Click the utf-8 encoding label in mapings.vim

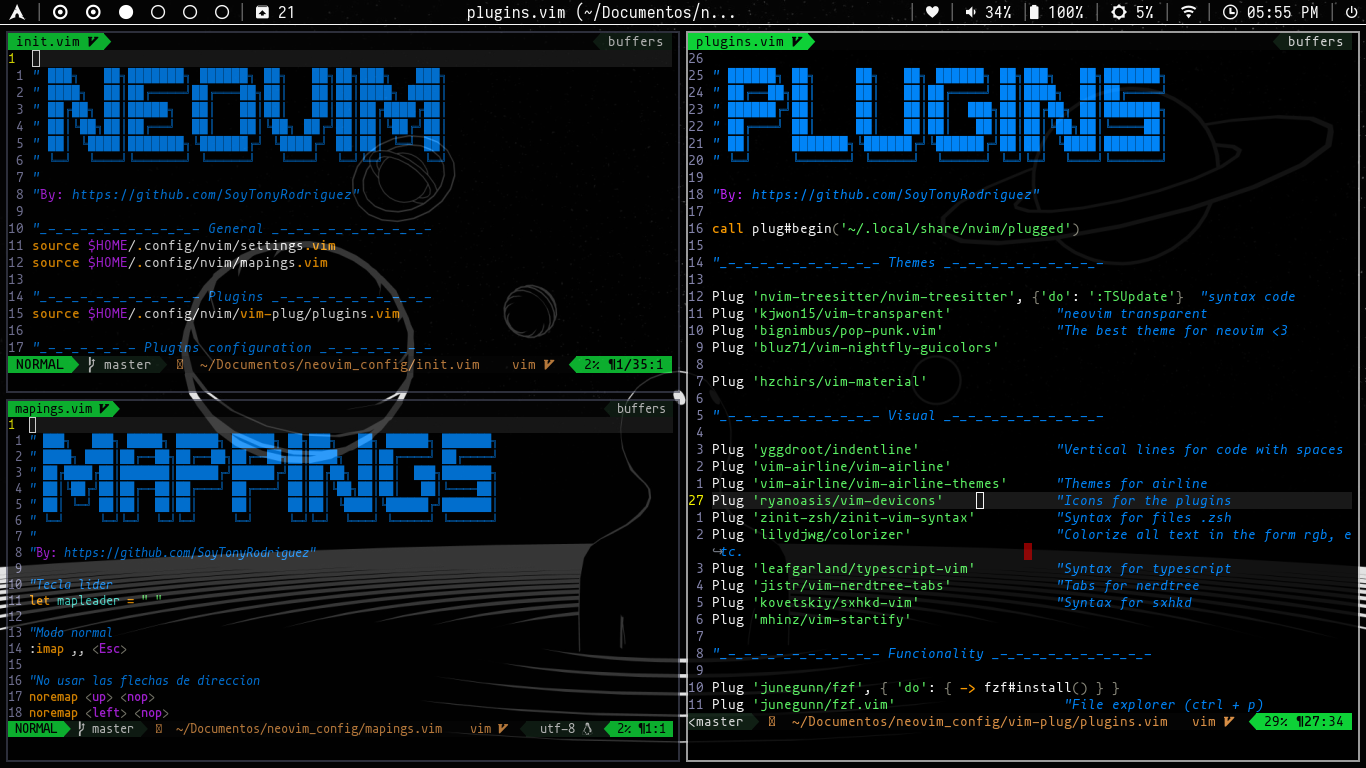point(557,729)
